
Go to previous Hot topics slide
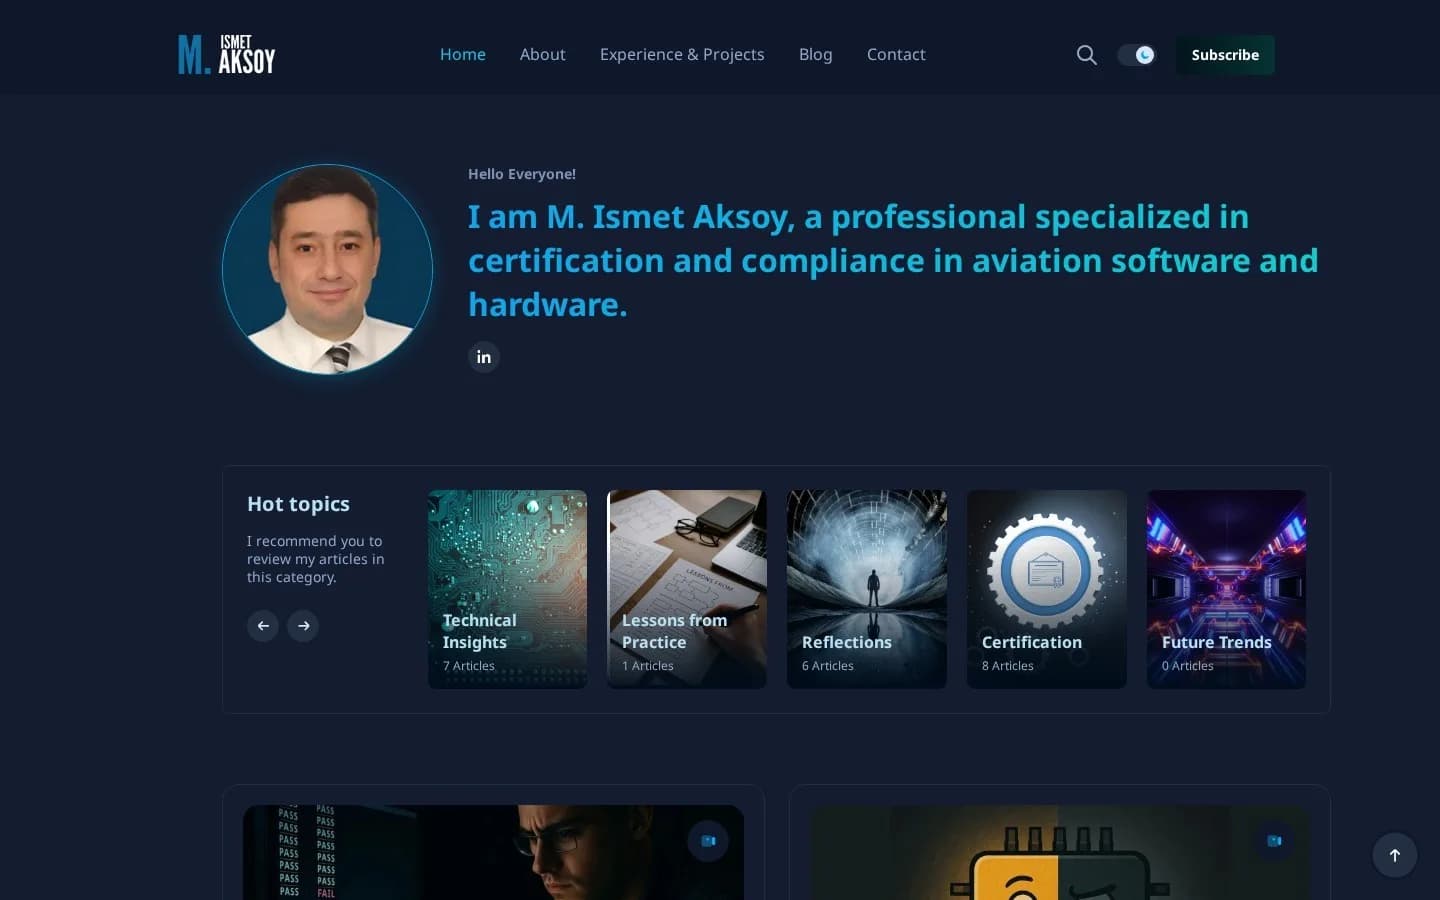(263, 626)
